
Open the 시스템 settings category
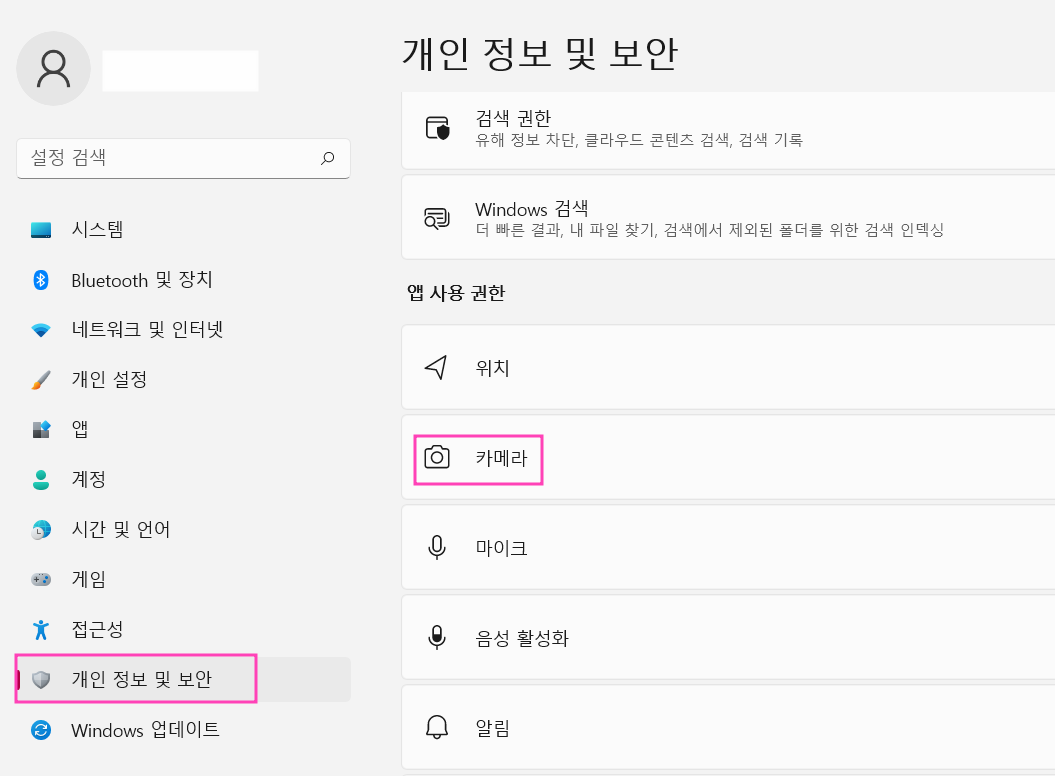tap(183, 230)
